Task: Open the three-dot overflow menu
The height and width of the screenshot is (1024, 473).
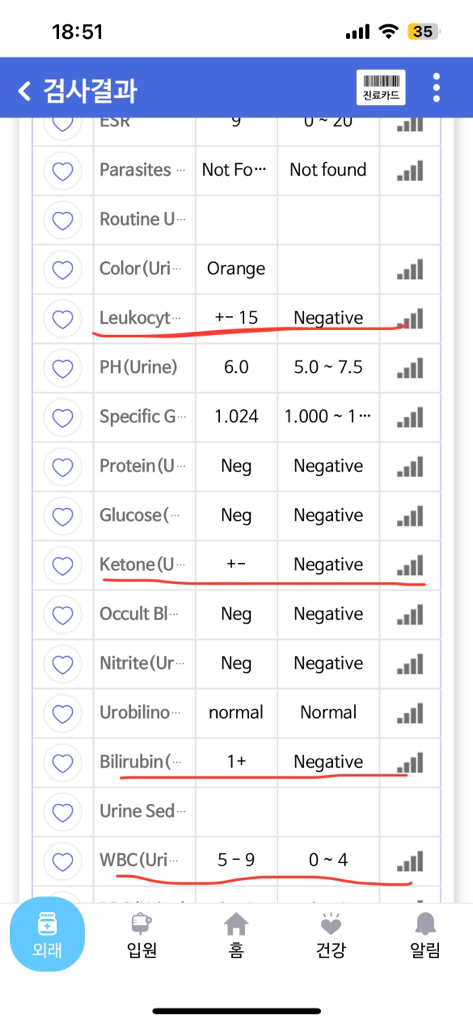Action: point(436,88)
